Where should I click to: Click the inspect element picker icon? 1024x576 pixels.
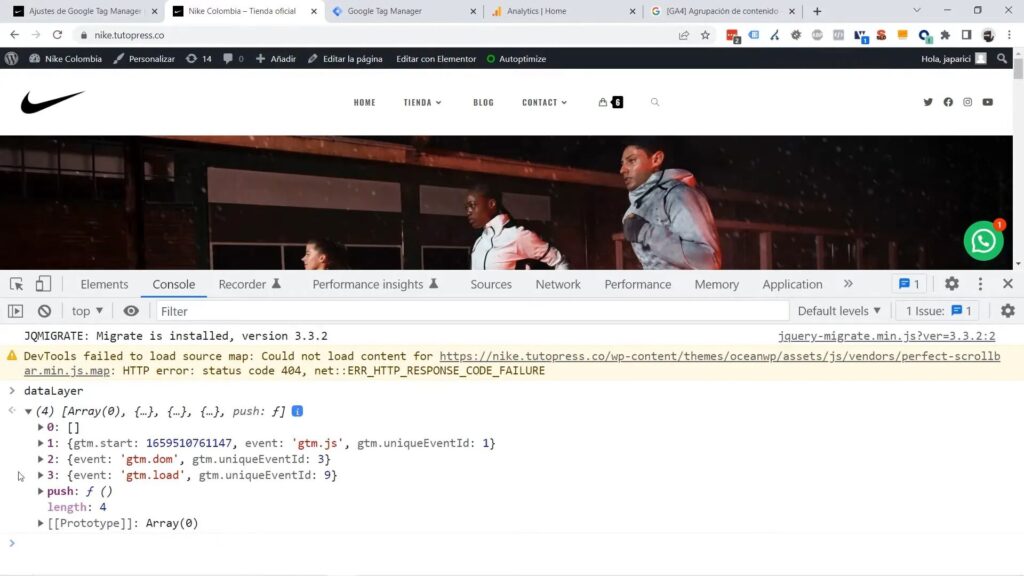tap(16, 284)
